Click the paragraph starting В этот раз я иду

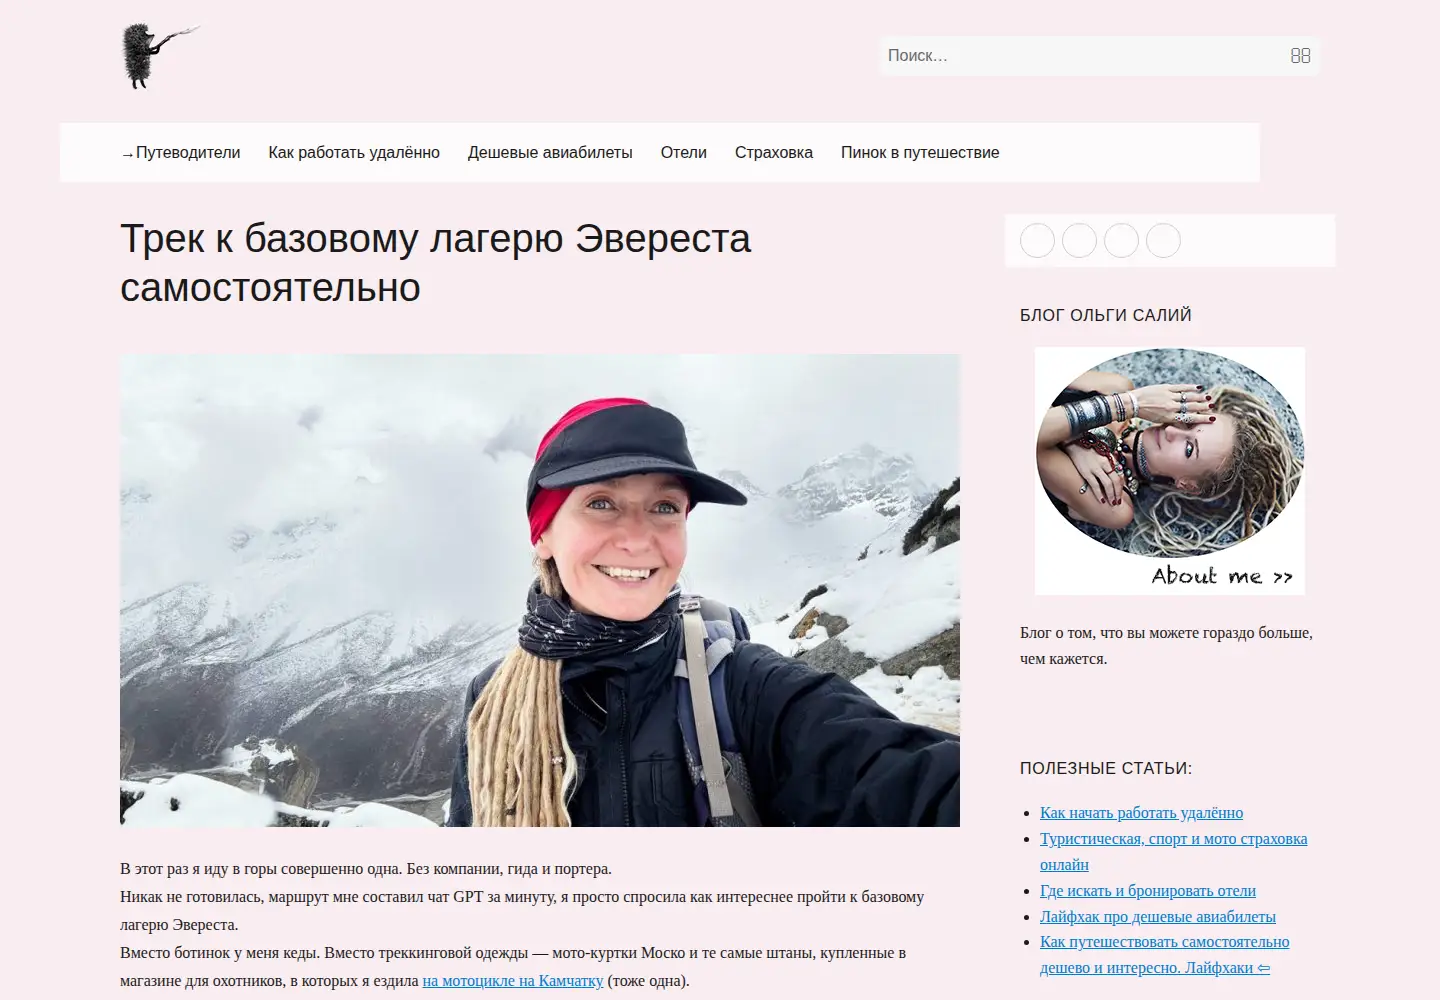point(366,869)
